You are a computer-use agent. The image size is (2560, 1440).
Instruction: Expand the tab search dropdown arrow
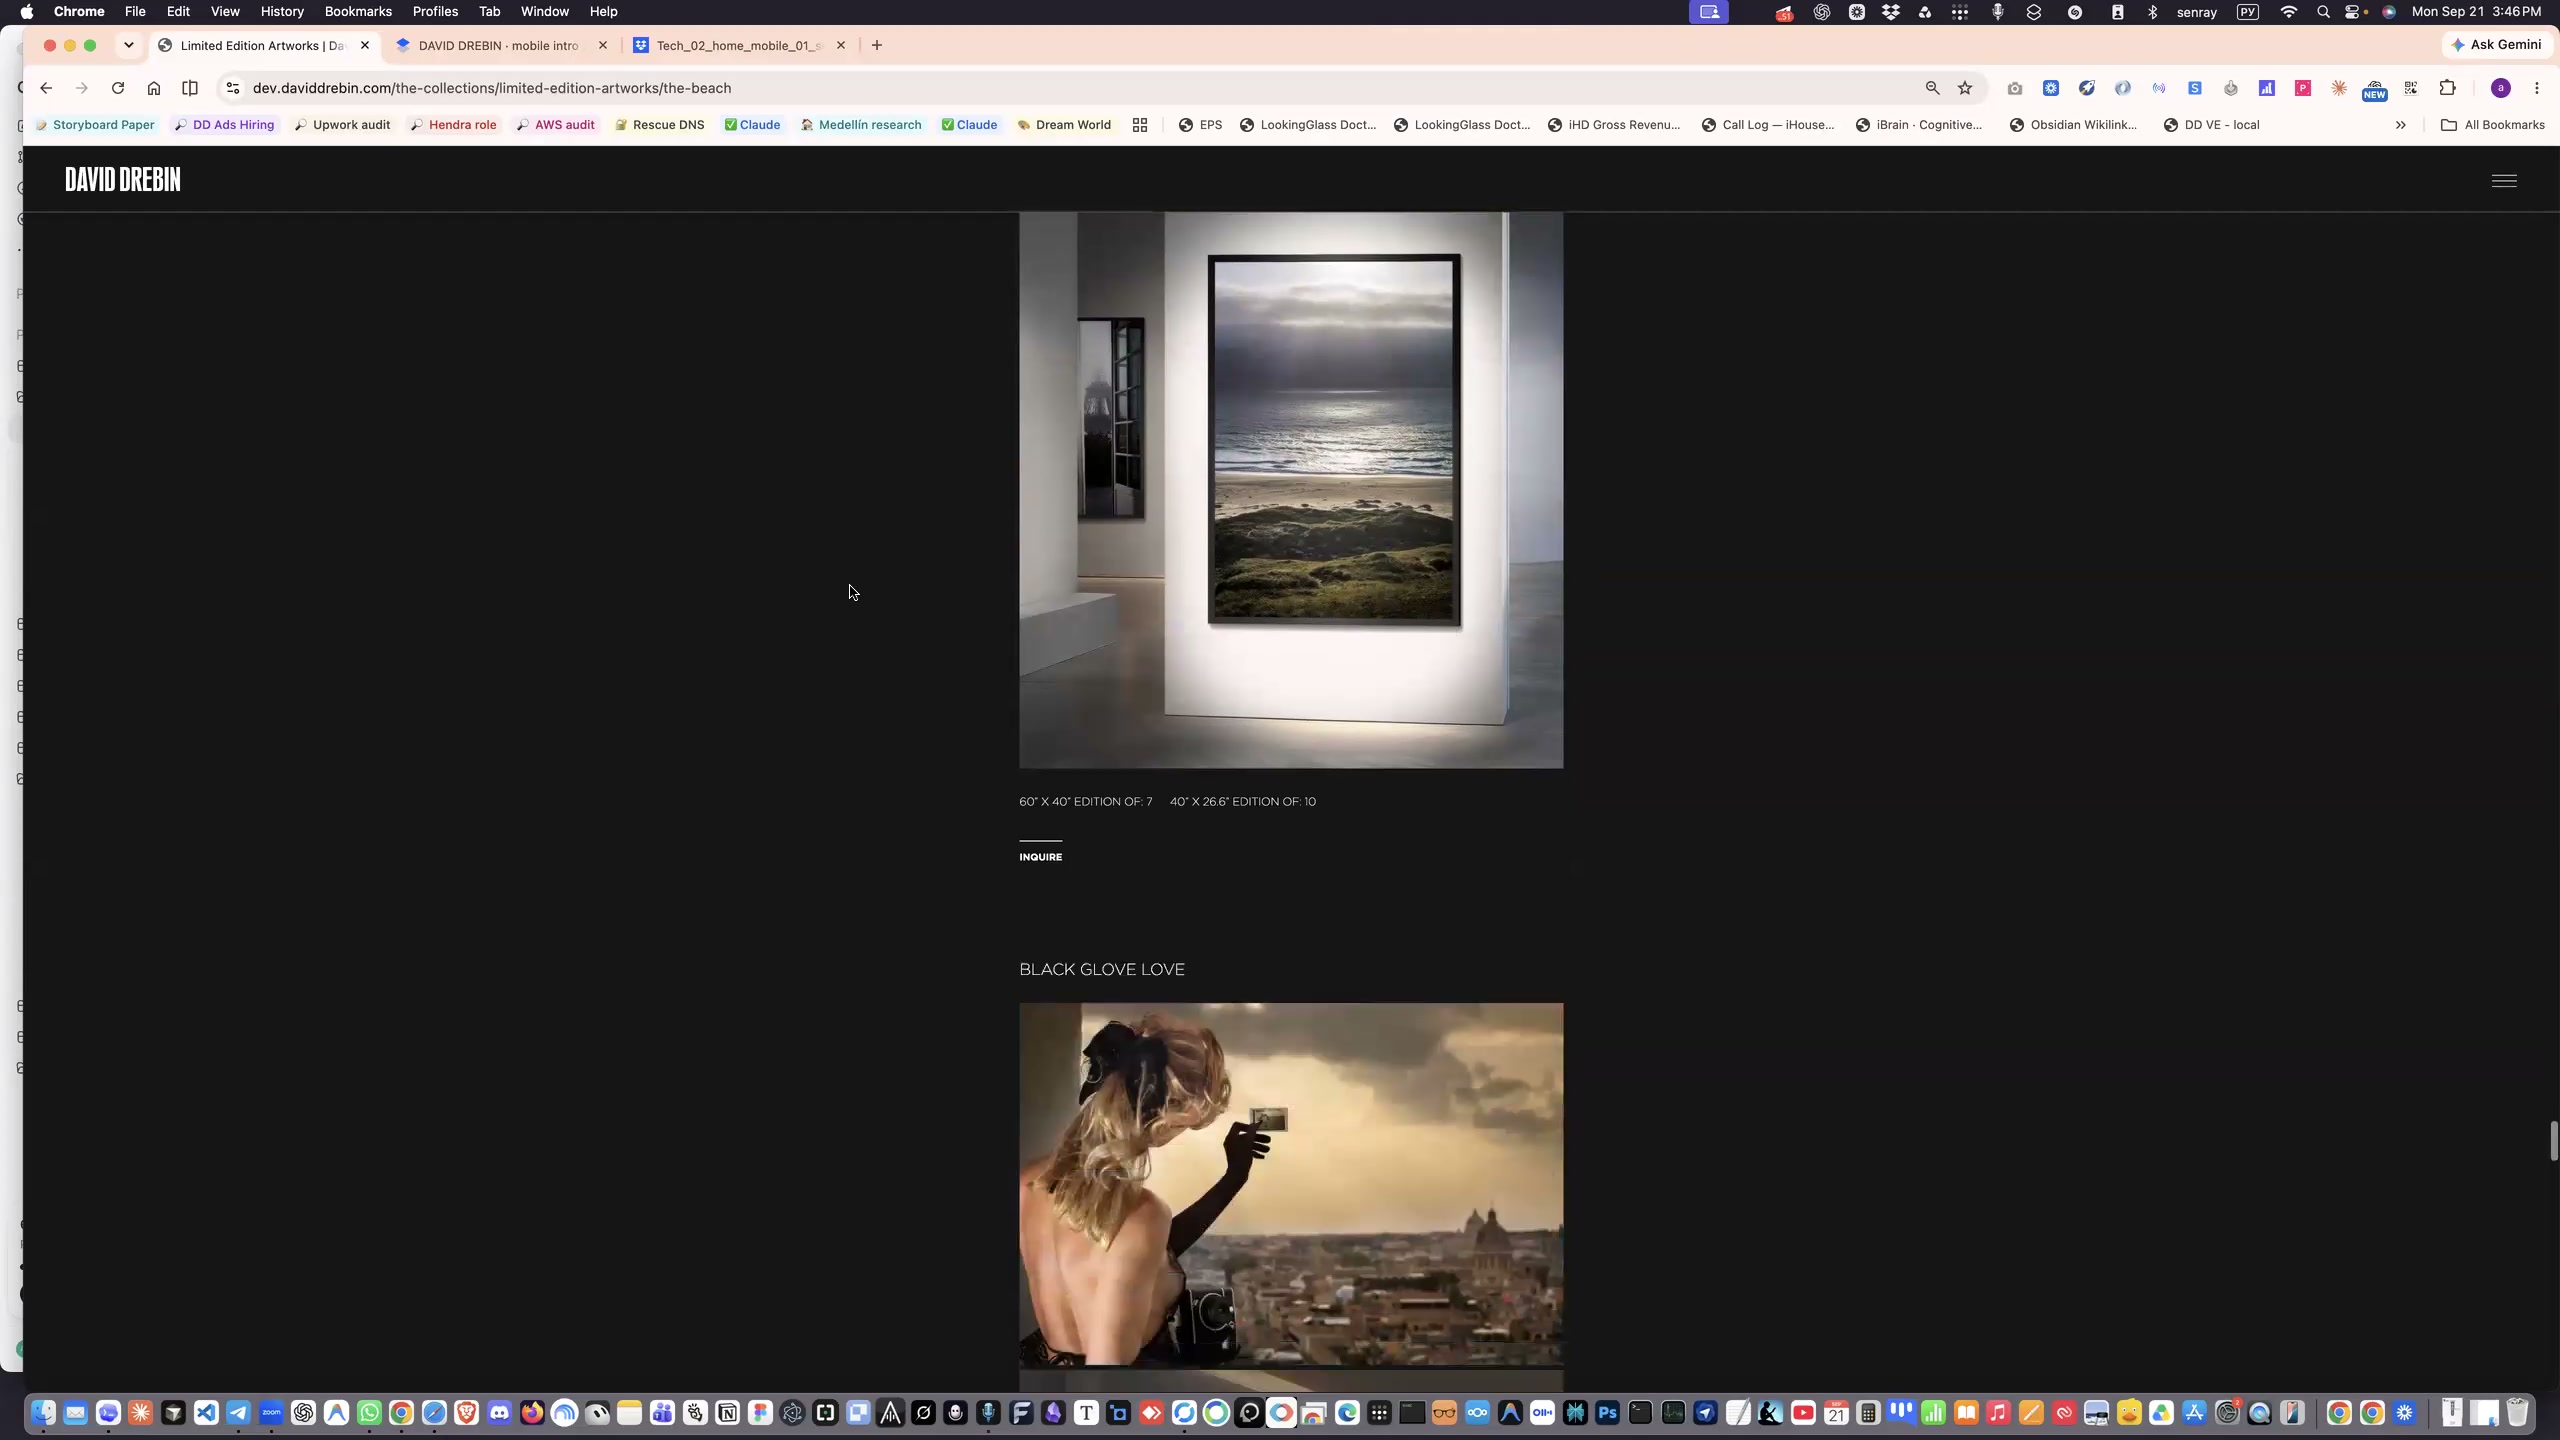coord(128,45)
